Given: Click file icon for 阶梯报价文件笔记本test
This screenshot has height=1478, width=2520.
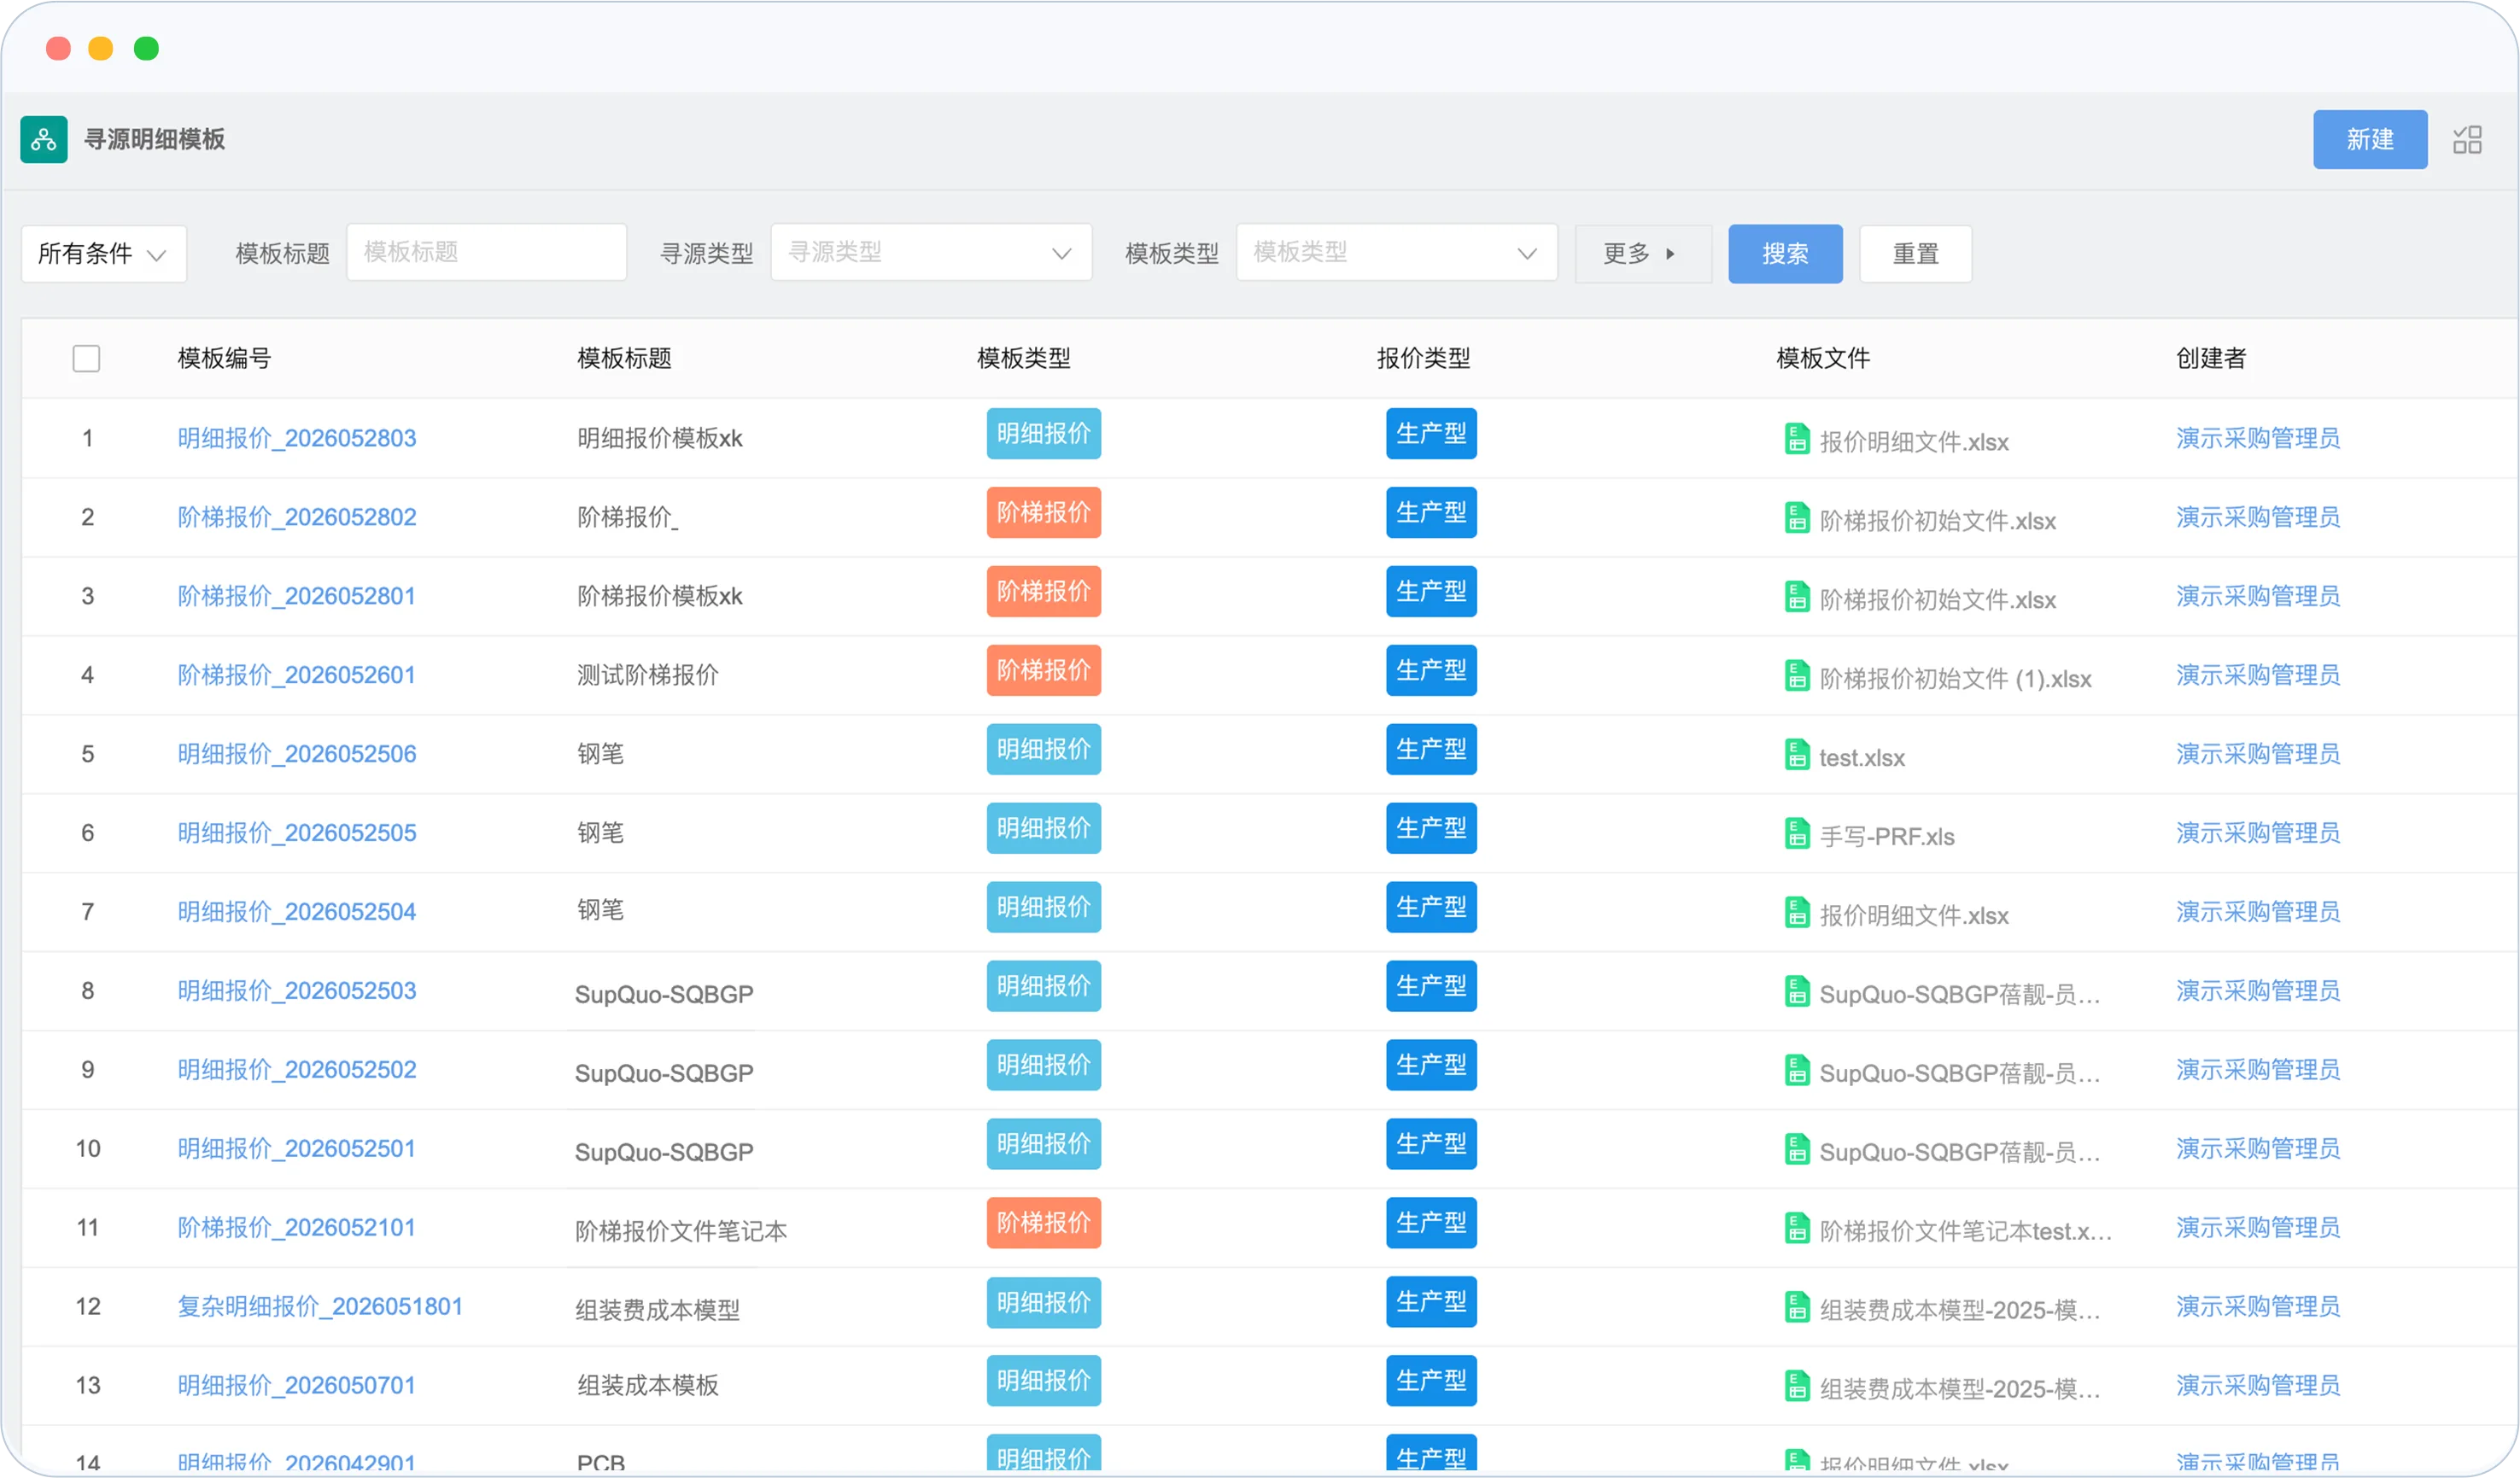Looking at the screenshot, I should pyautogui.click(x=1797, y=1229).
